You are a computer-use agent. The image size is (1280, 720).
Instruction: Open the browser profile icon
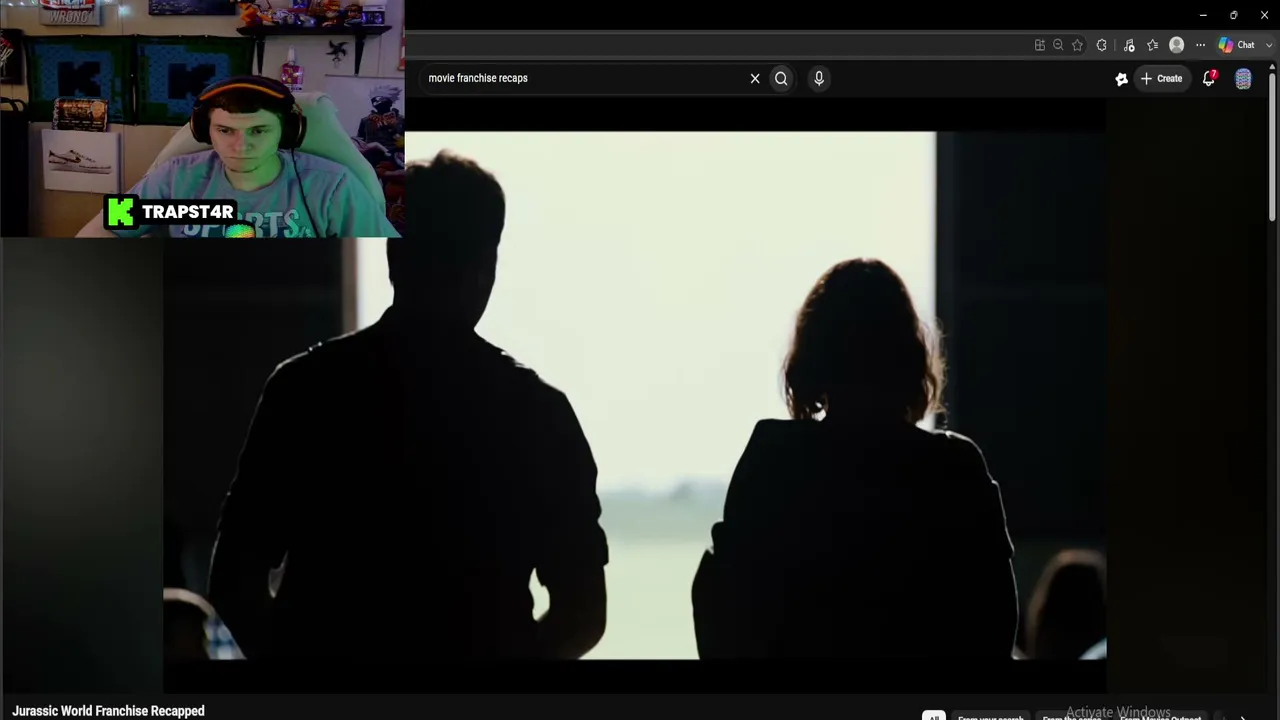[1177, 45]
